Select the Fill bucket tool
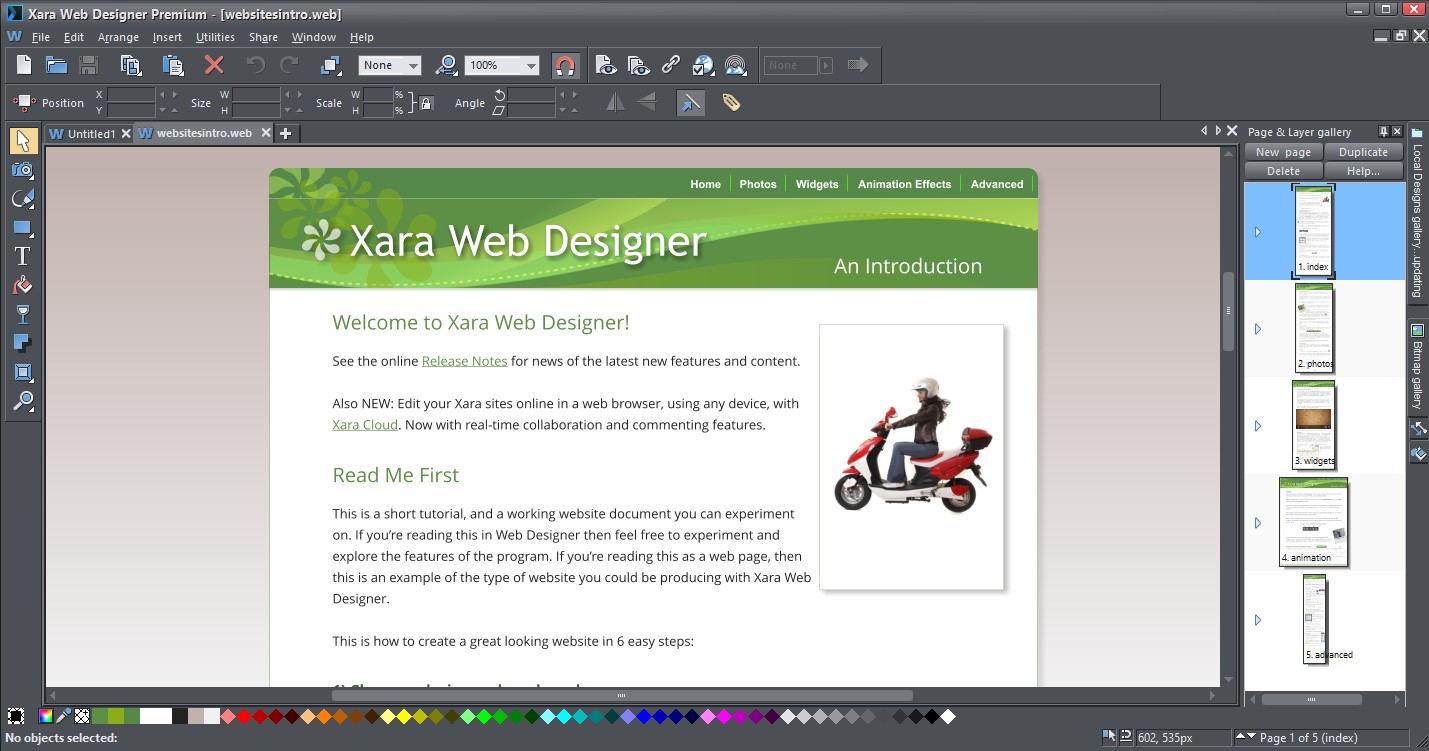The width and height of the screenshot is (1429, 751). pos(23,286)
